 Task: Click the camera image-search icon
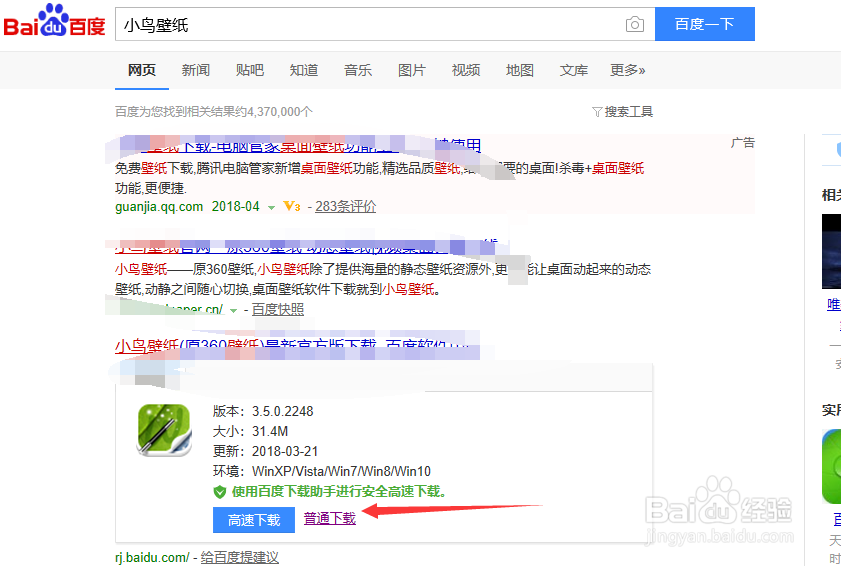(635, 24)
